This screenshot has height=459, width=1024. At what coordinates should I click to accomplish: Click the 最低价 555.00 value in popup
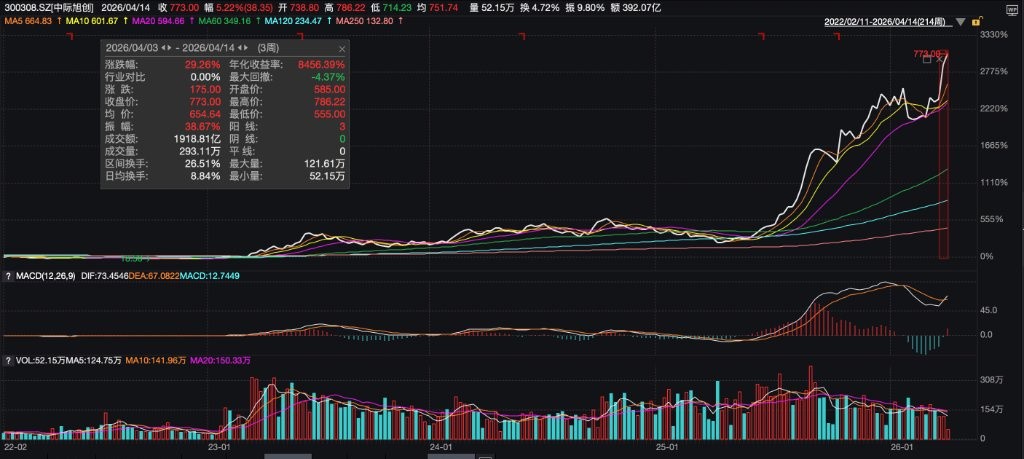click(x=330, y=114)
